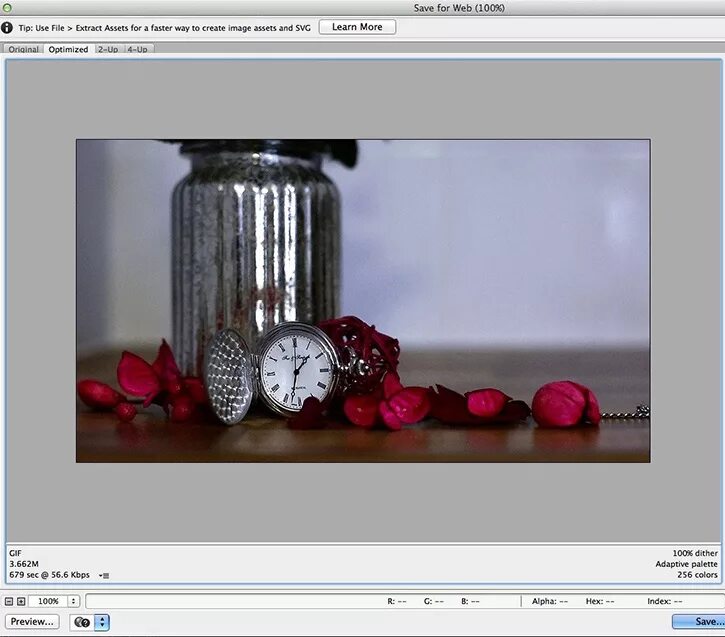Screen dimensions: 725x637
Task: Click the Save for Web title bar
Action: point(459,8)
